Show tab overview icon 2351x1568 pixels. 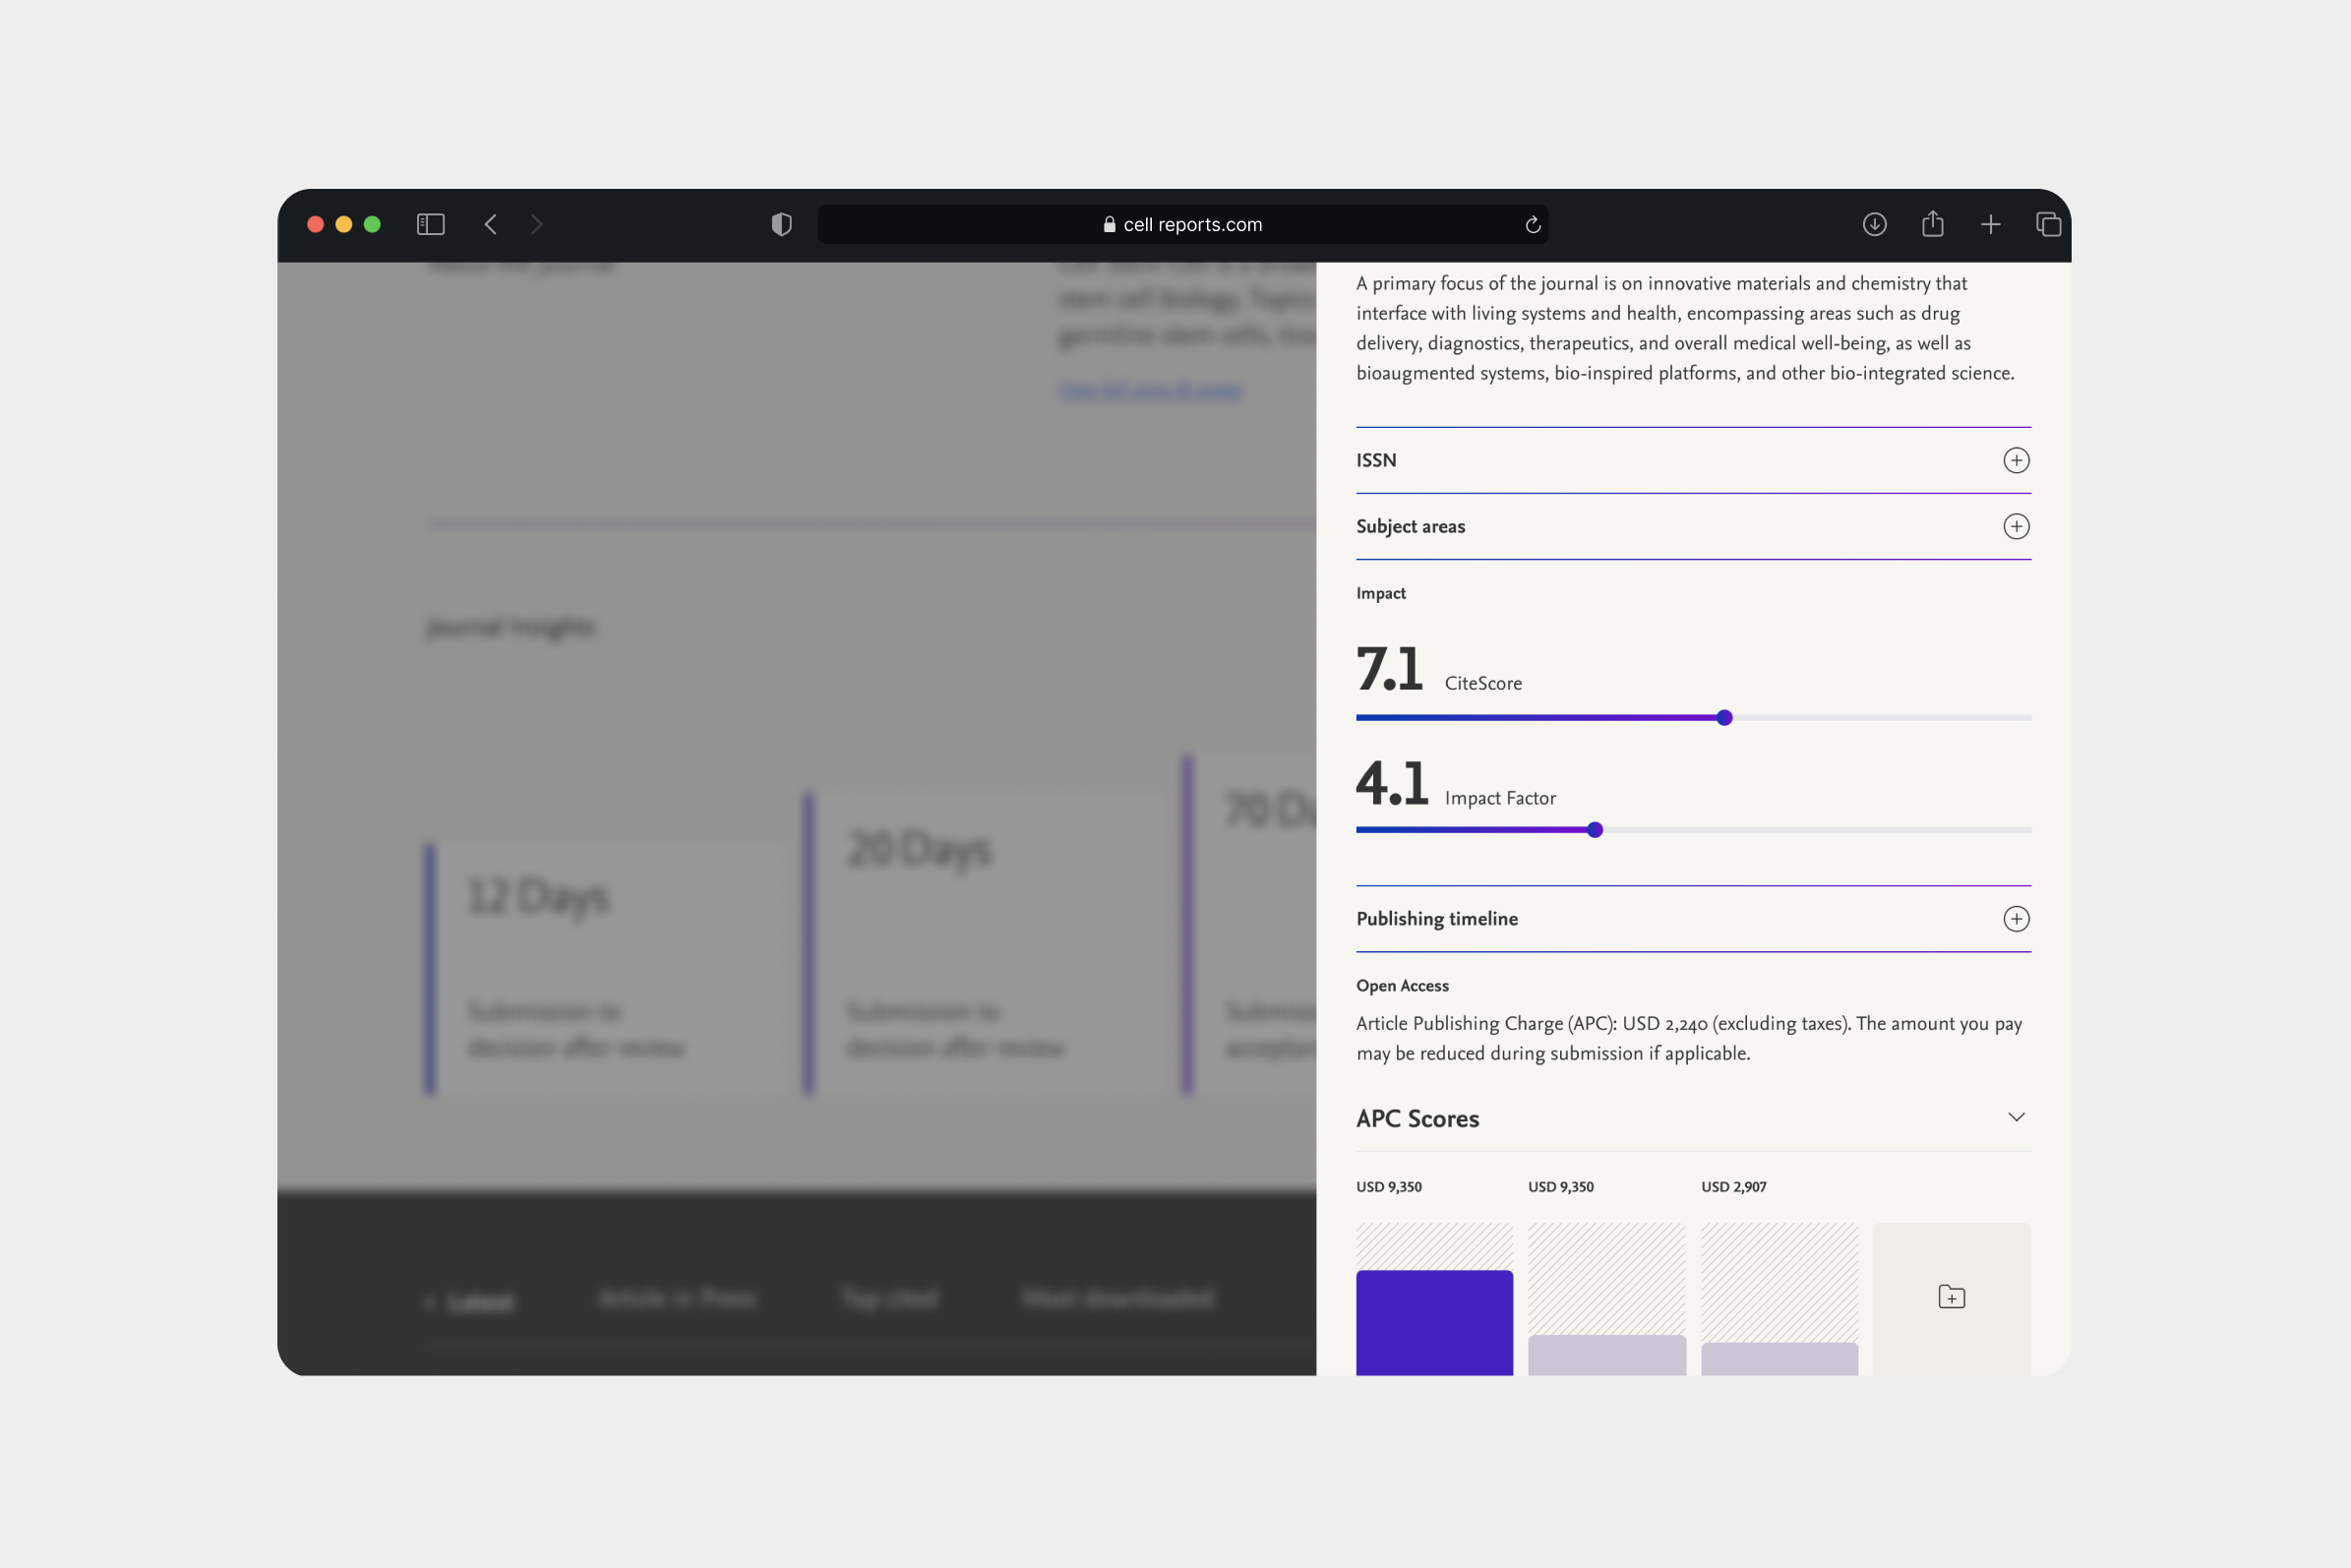(2048, 224)
